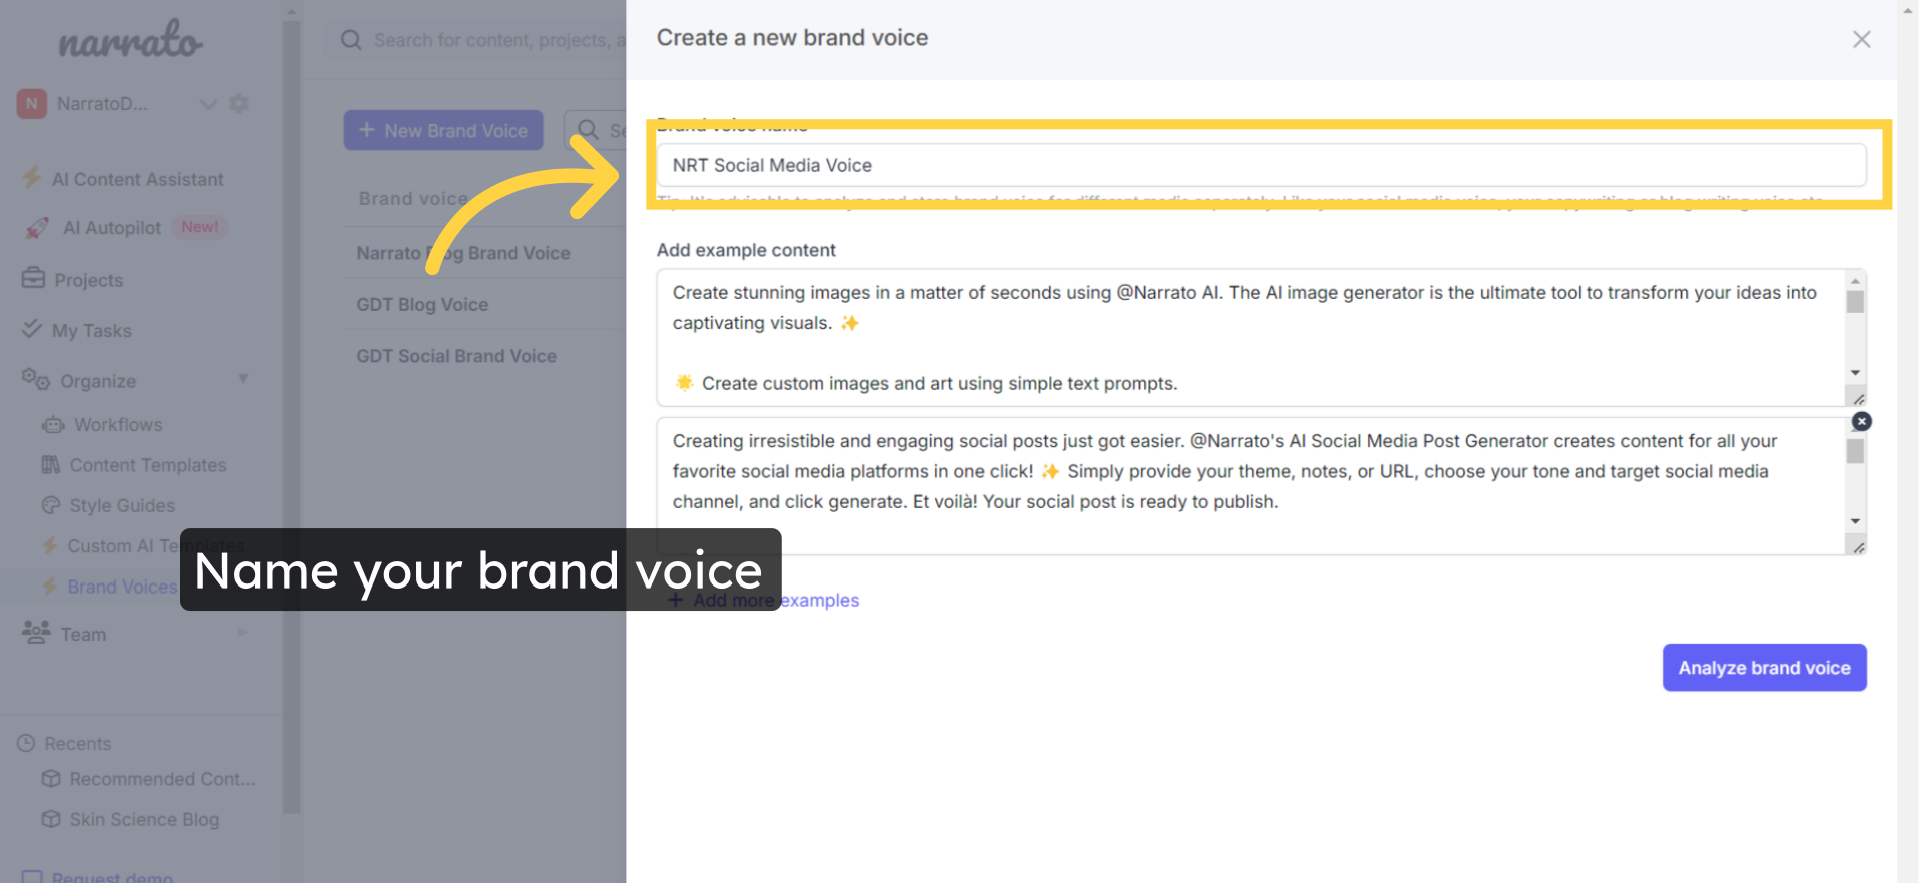Click Add more examples link
Image resolution: width=1920 pixels, height=883 pixels.
coord(764,600)
